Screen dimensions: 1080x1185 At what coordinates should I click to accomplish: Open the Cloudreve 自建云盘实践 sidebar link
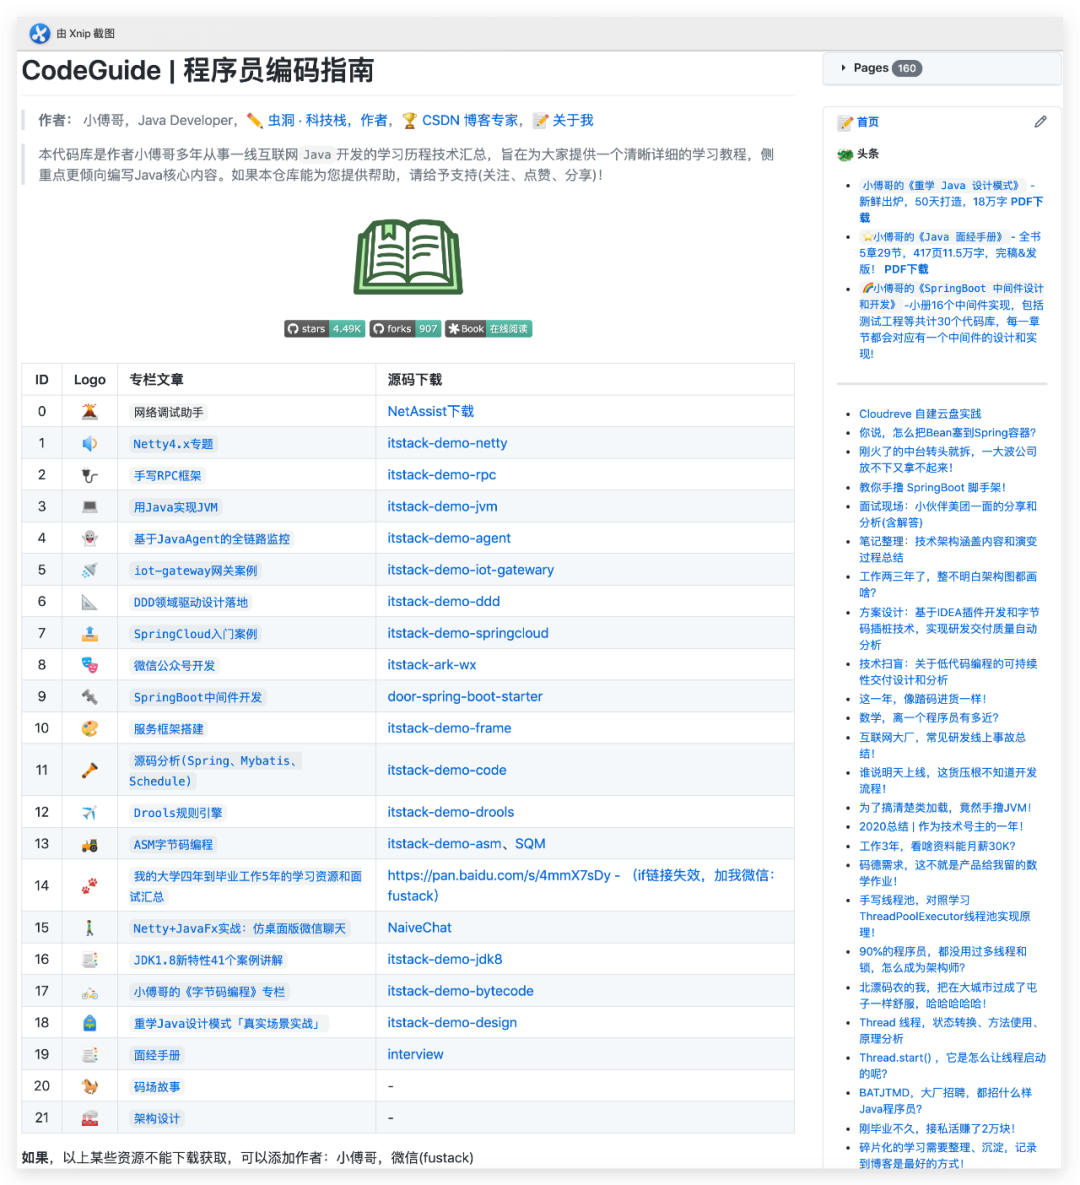(x=920, y=414)
